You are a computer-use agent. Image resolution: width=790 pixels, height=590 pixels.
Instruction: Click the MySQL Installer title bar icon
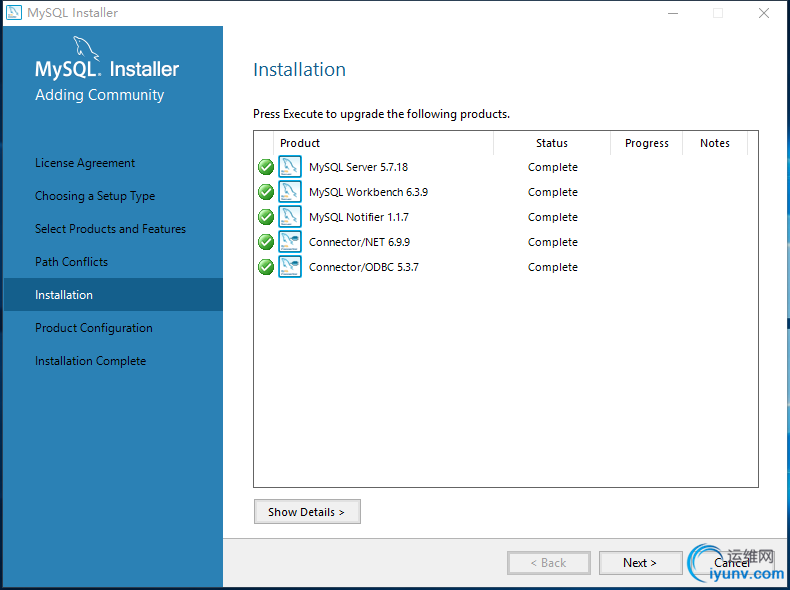(14, 13)
